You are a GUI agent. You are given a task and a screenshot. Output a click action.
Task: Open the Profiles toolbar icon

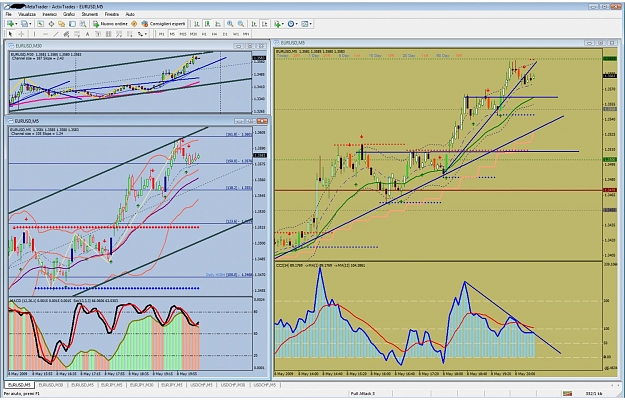point(24,24)
